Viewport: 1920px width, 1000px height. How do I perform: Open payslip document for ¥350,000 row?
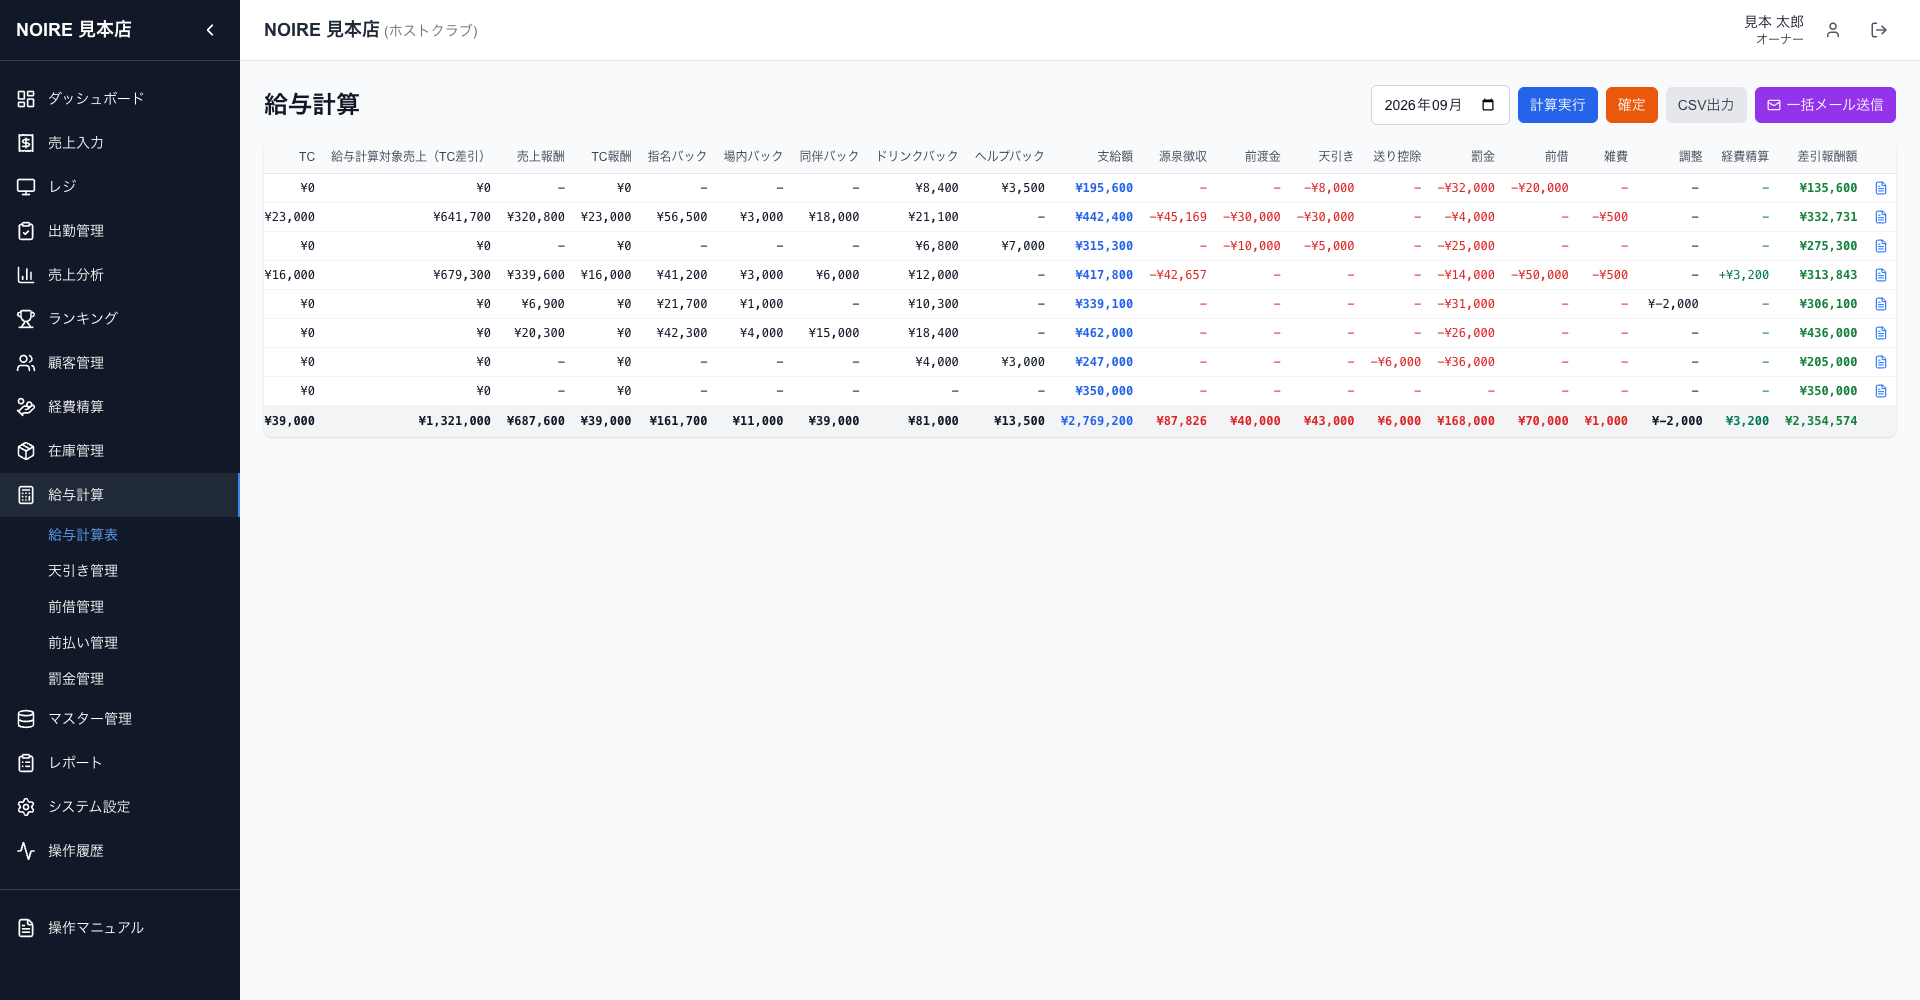[x=1881, y=391]
